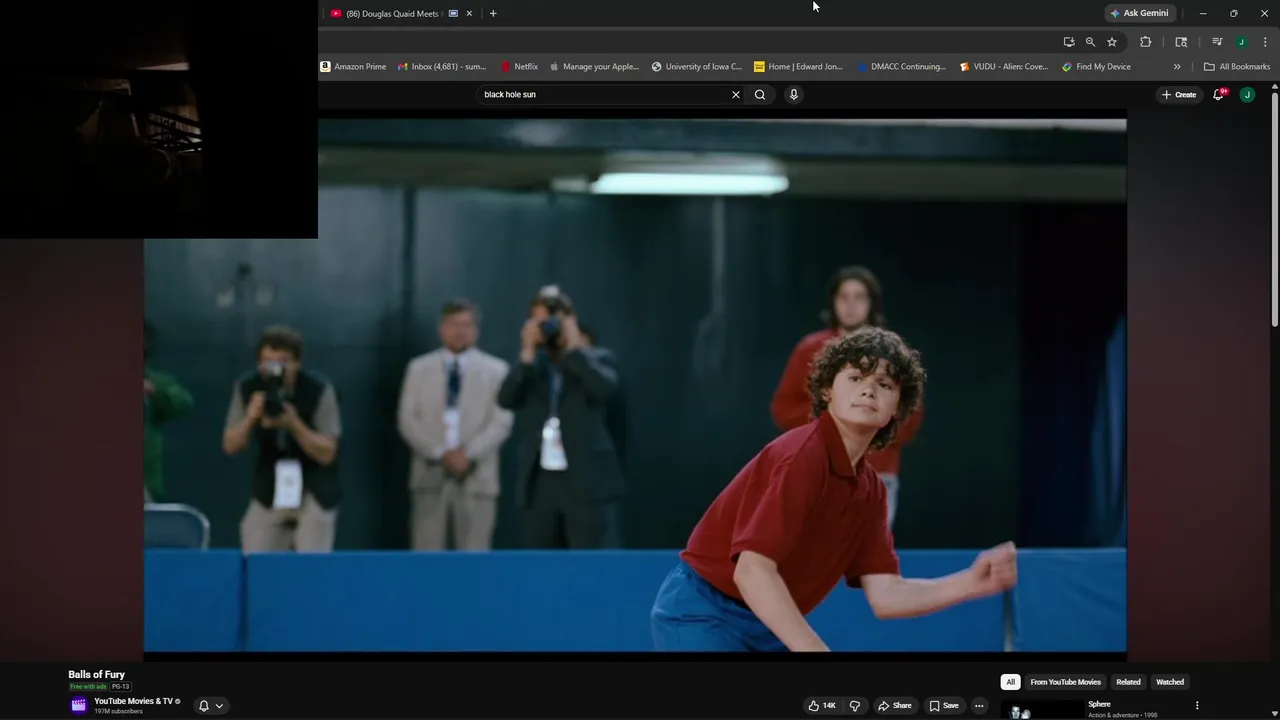This screenshot has height=720, width=1280.
Task: Open the YouTube Create button
Action: tap(1179, 95)
